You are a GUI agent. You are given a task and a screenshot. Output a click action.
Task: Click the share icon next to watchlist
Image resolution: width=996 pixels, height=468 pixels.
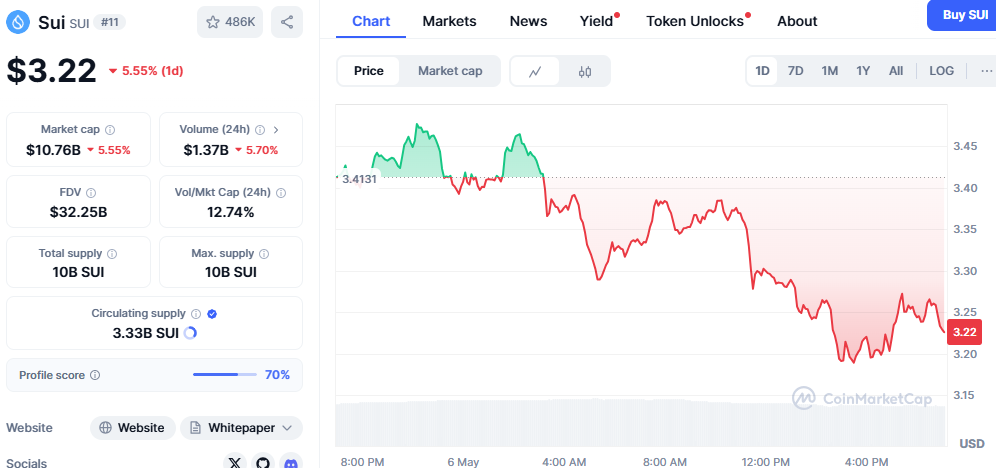(287, 21)
